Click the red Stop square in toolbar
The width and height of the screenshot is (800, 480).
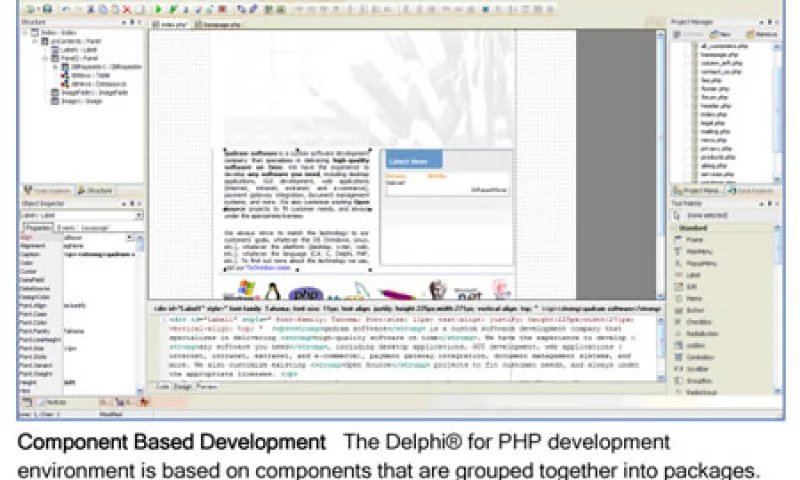coord(222,9)
